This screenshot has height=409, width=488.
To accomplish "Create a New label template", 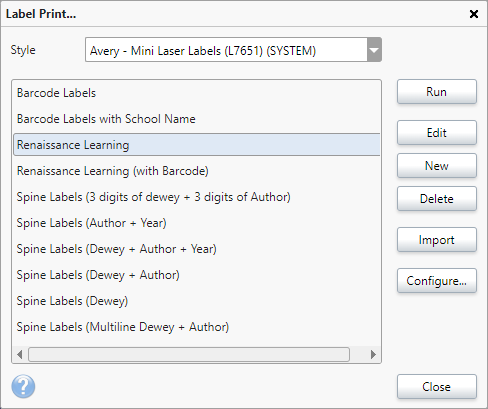I will (437, 166).
